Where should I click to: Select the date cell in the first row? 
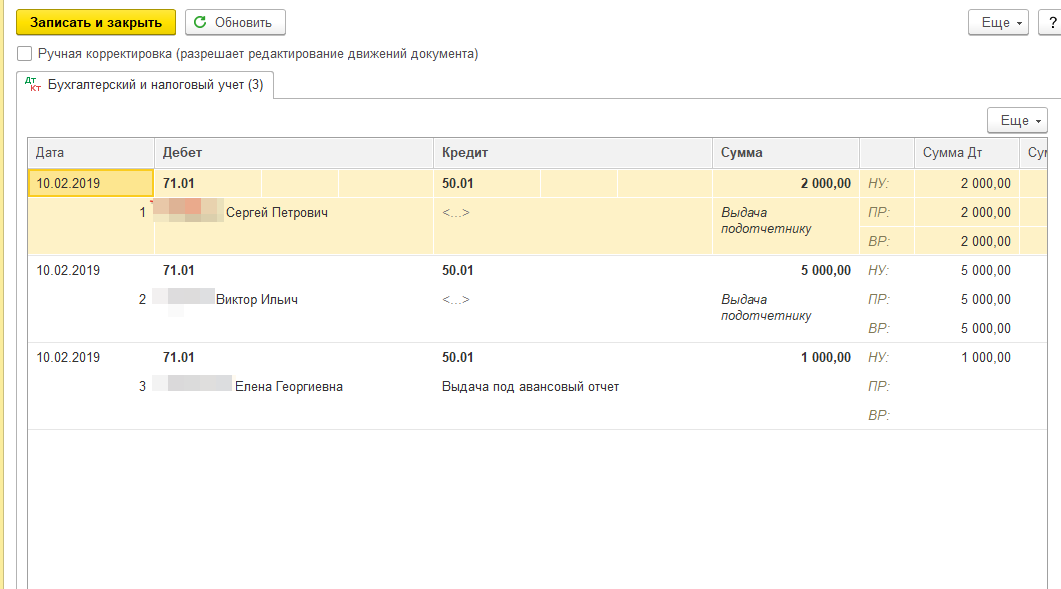[90, 183]
